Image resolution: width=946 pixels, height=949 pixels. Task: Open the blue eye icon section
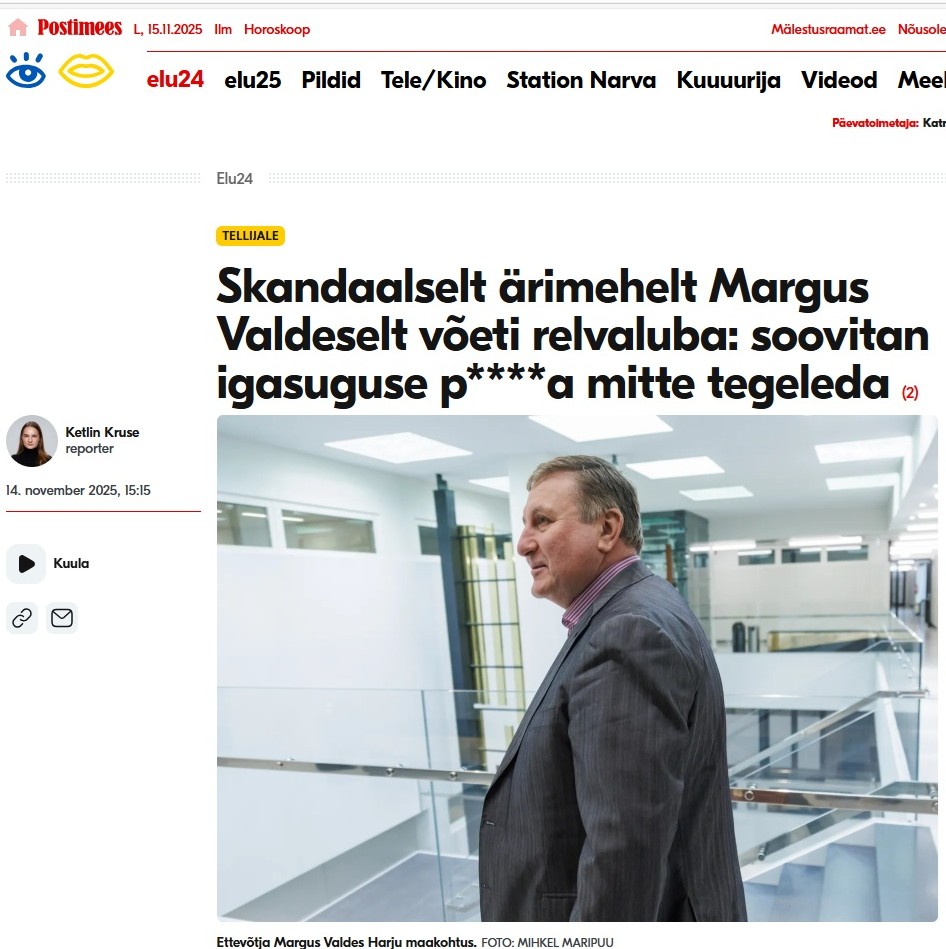coord(26,70)
